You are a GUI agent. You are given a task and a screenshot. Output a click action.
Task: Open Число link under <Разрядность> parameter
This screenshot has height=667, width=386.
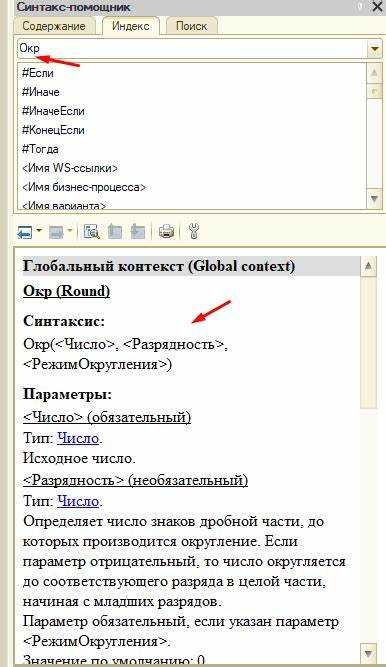[78, 501]
